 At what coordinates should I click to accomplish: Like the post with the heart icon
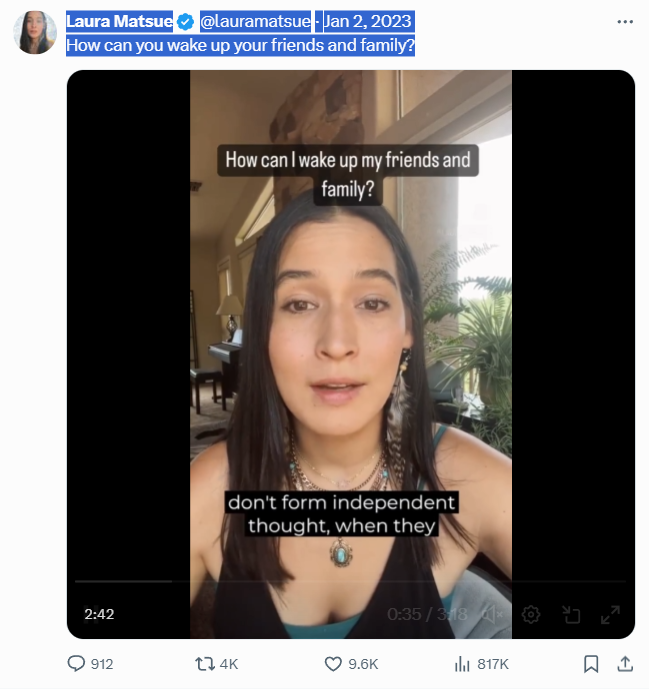click(x=333, y=664)
